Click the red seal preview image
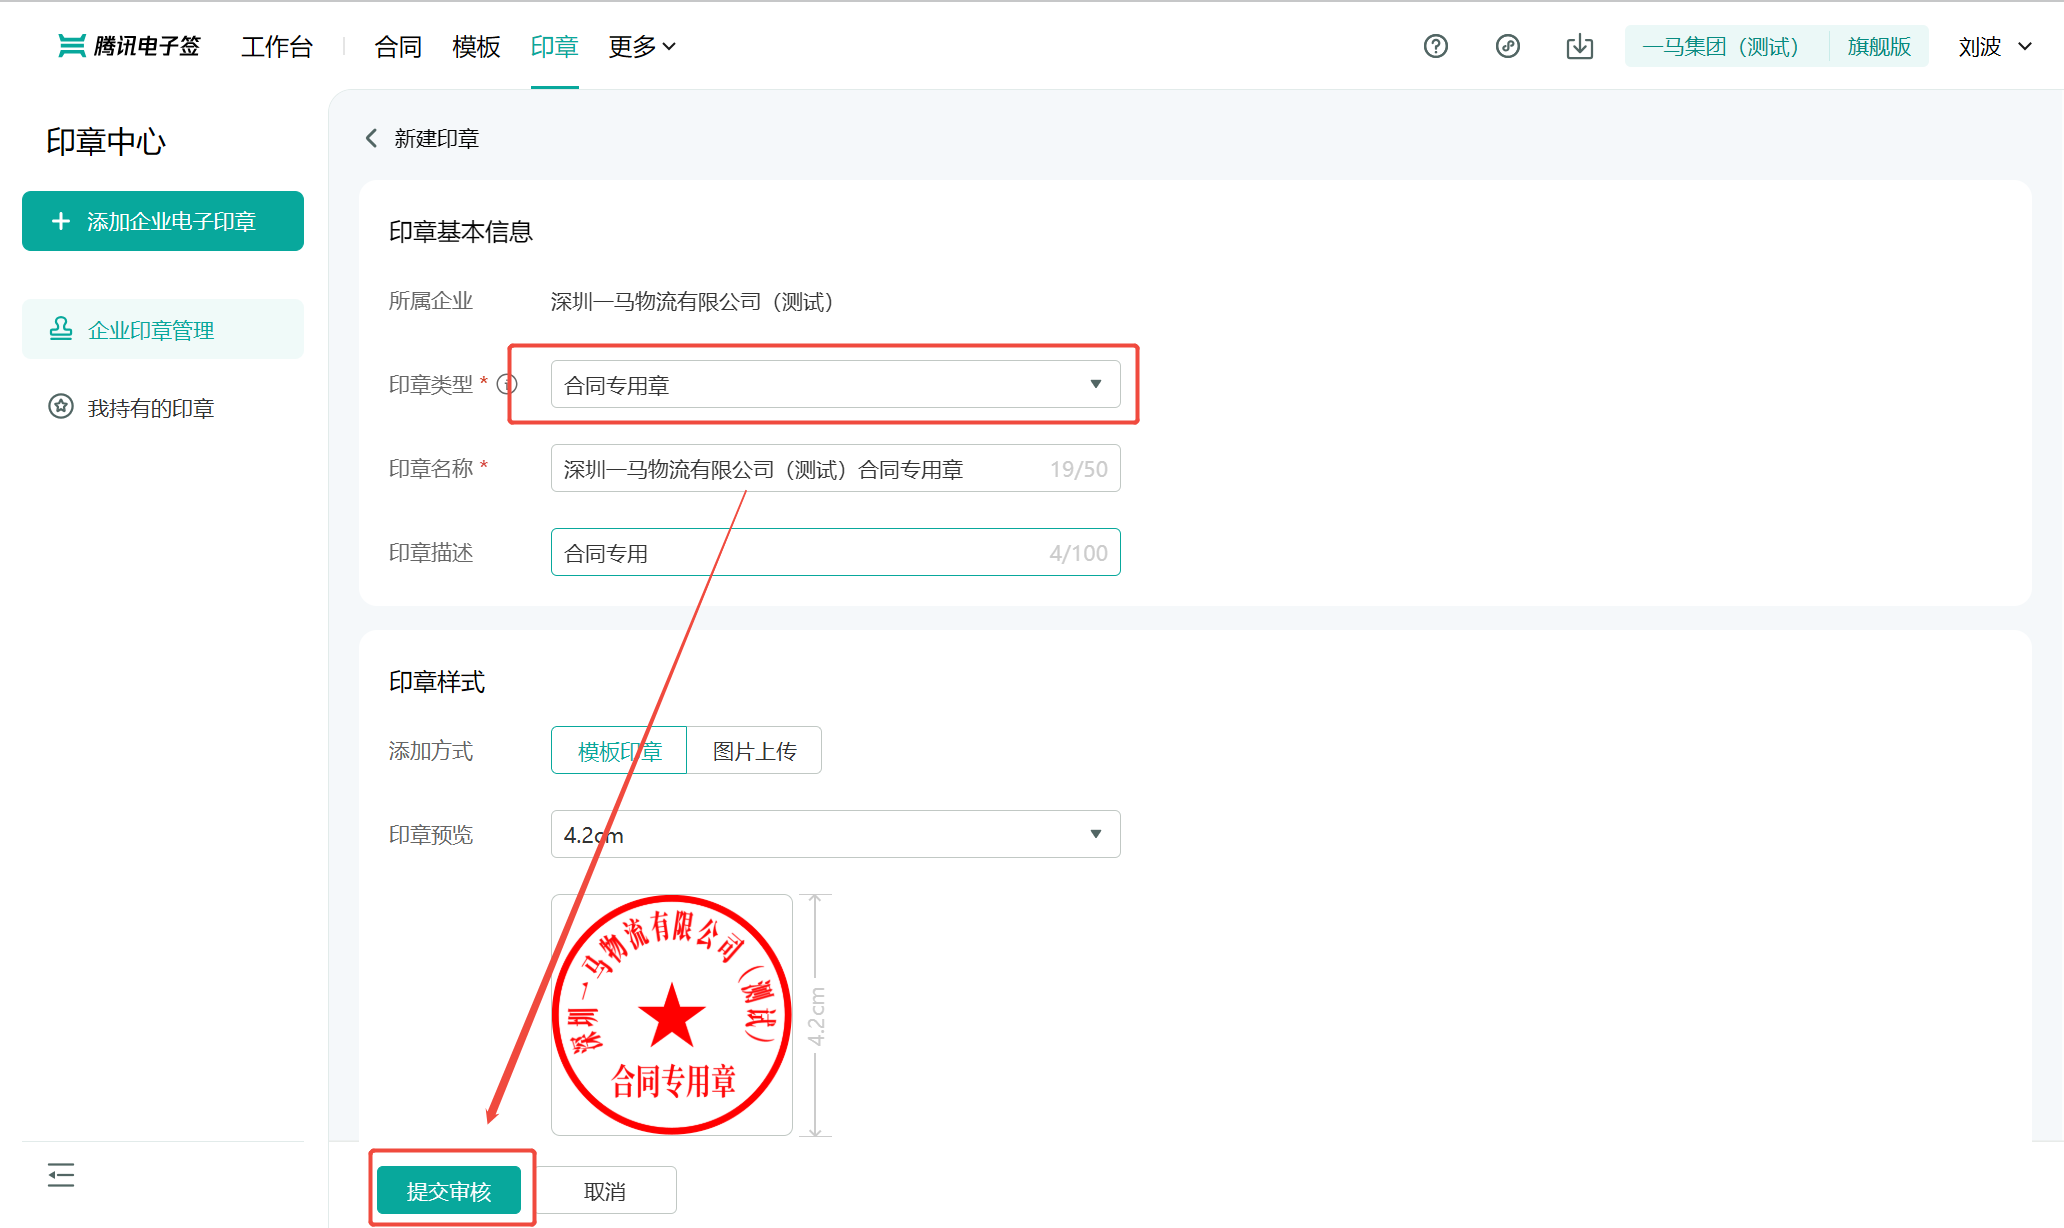2064x1228 pixels. tap(672, 1014)
